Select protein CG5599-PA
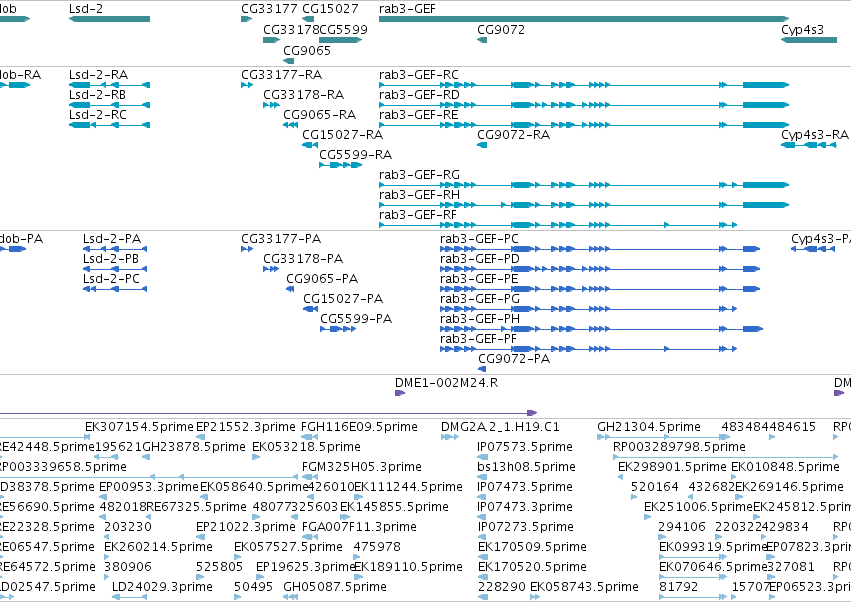 point(356,319)
